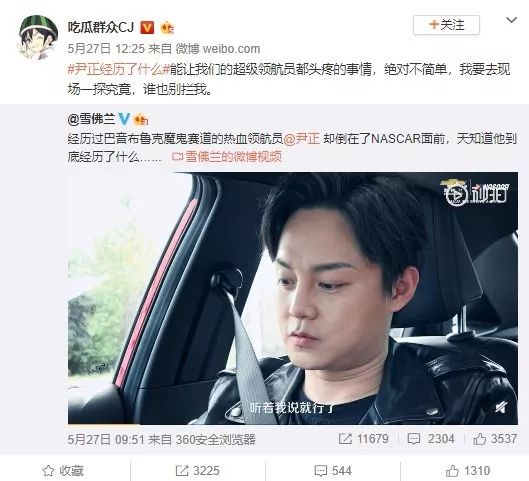Open 吃瓜群众CJ profile avatar
The width and height of the screenshot is (529, 481).
[x=38, y=38]
